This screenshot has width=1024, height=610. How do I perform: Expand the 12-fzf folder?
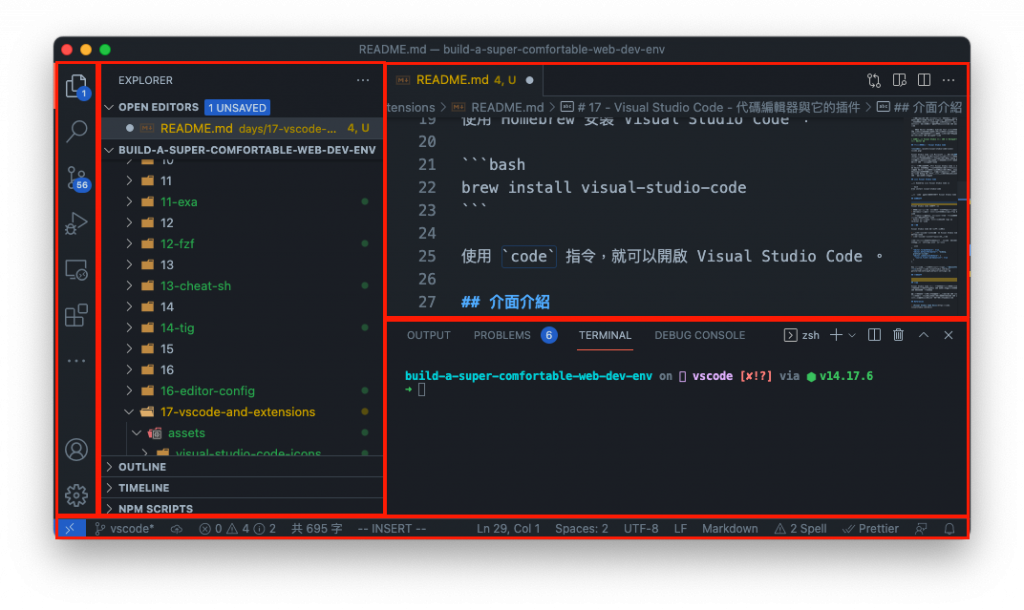(129, 244)
